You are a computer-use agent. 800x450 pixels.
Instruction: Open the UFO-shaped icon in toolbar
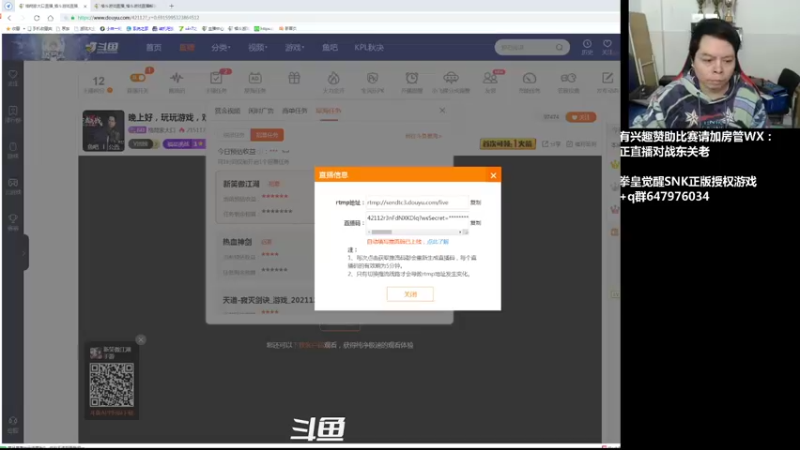click(451, 78)
